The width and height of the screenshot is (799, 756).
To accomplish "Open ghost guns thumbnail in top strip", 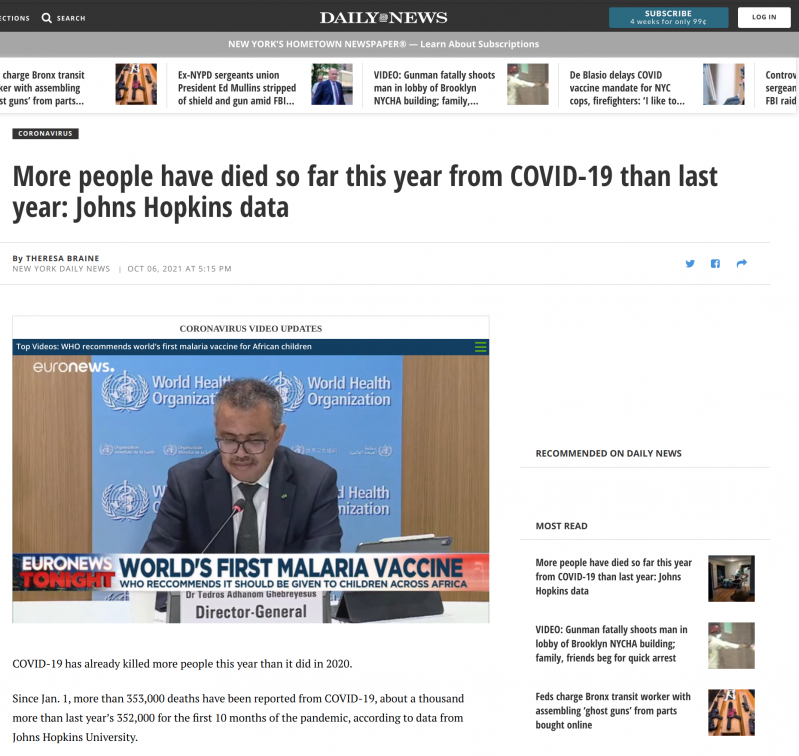I will [x=136, y=84].
